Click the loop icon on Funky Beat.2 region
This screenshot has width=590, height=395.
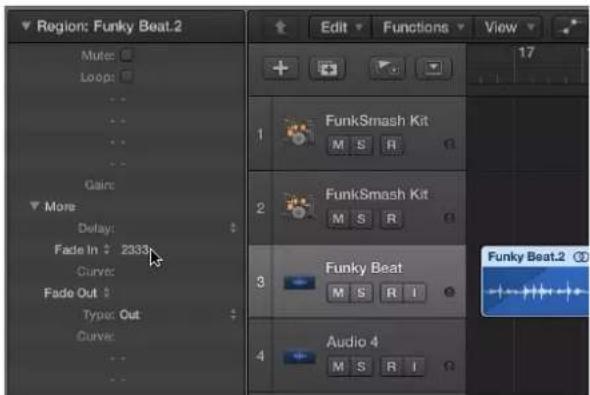tap(581, 257)
